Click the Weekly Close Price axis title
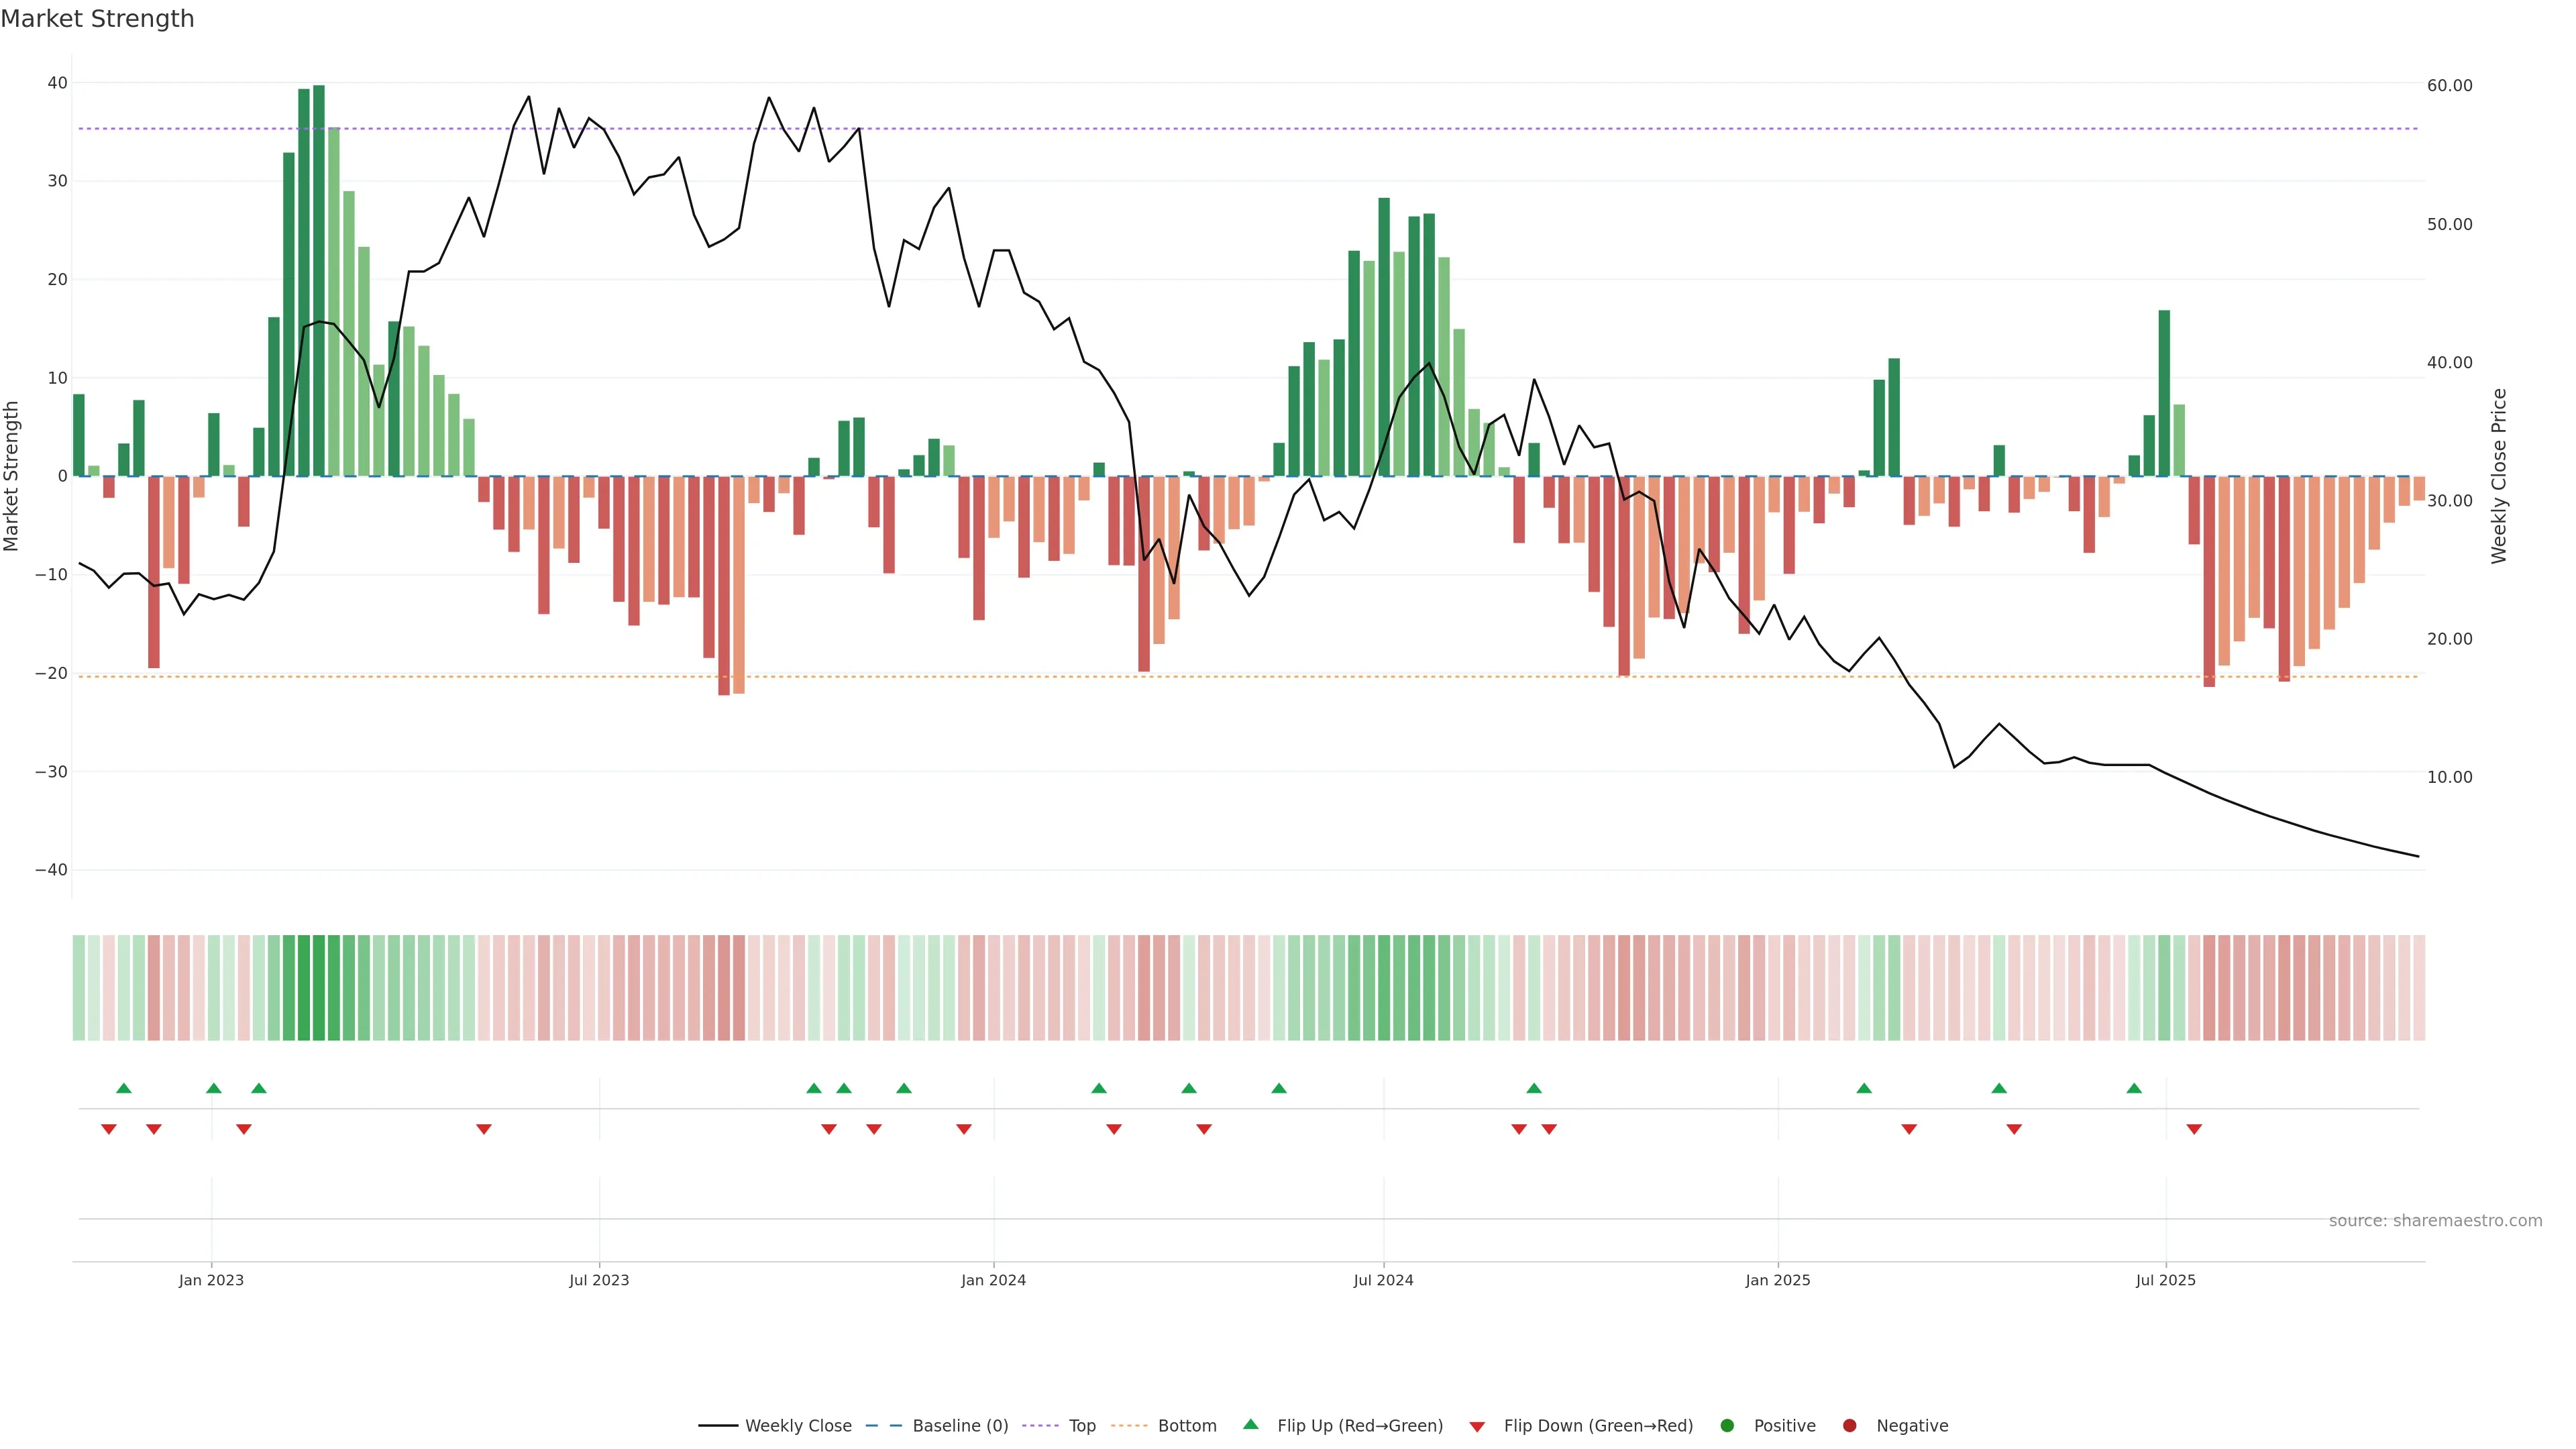The height and width of the screenshot is (1449, 2576). point(2499,476)
